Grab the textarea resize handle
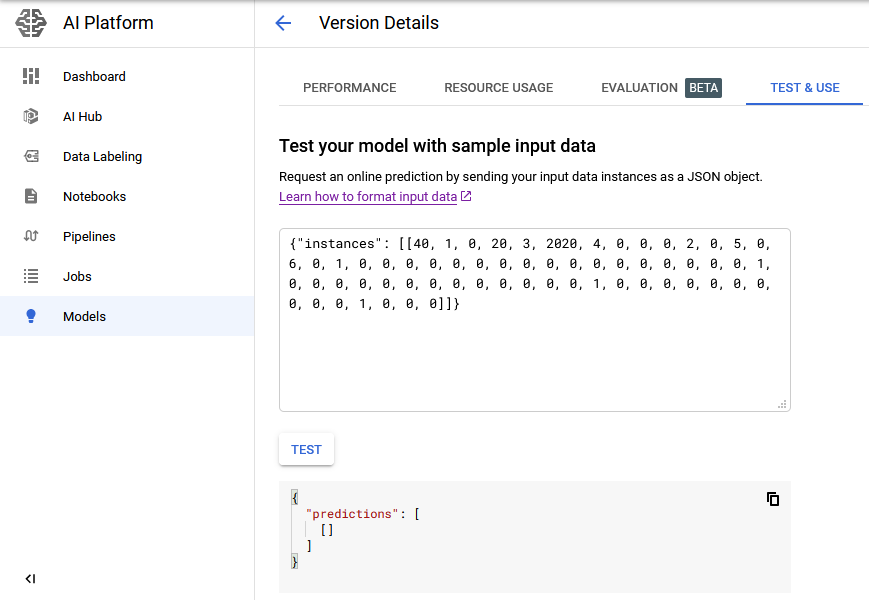 [782, 404]
